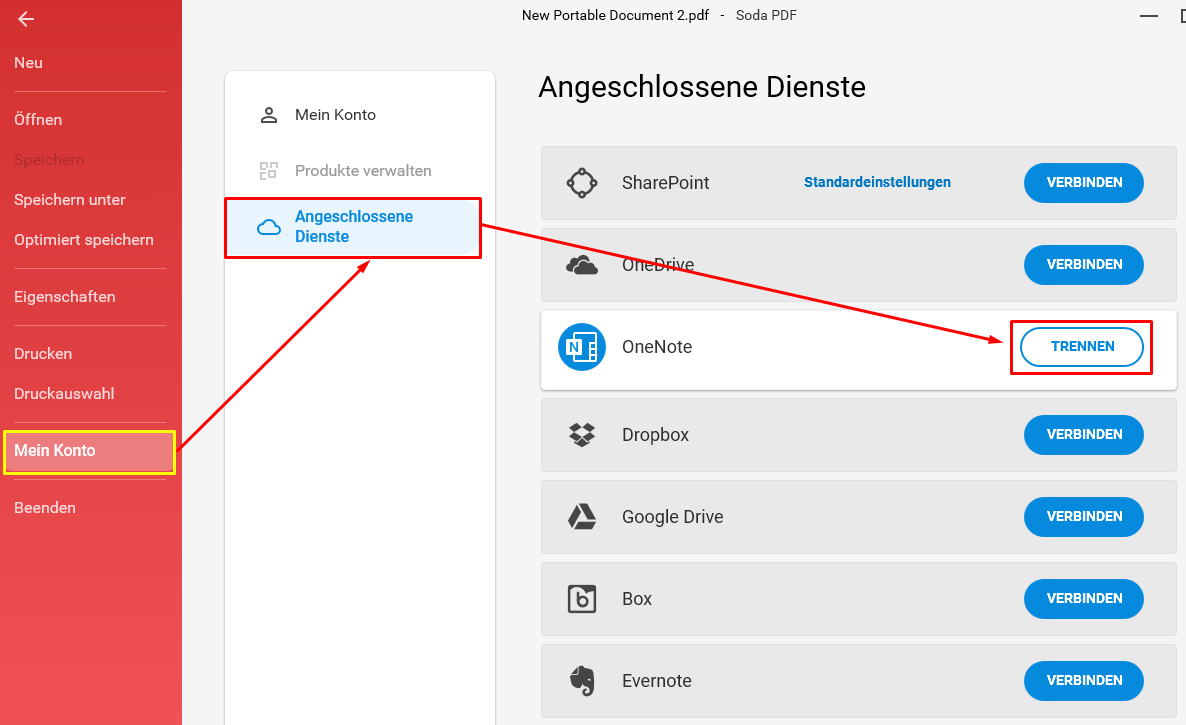Connect Box with Verbinden

tap(1084, 599)
